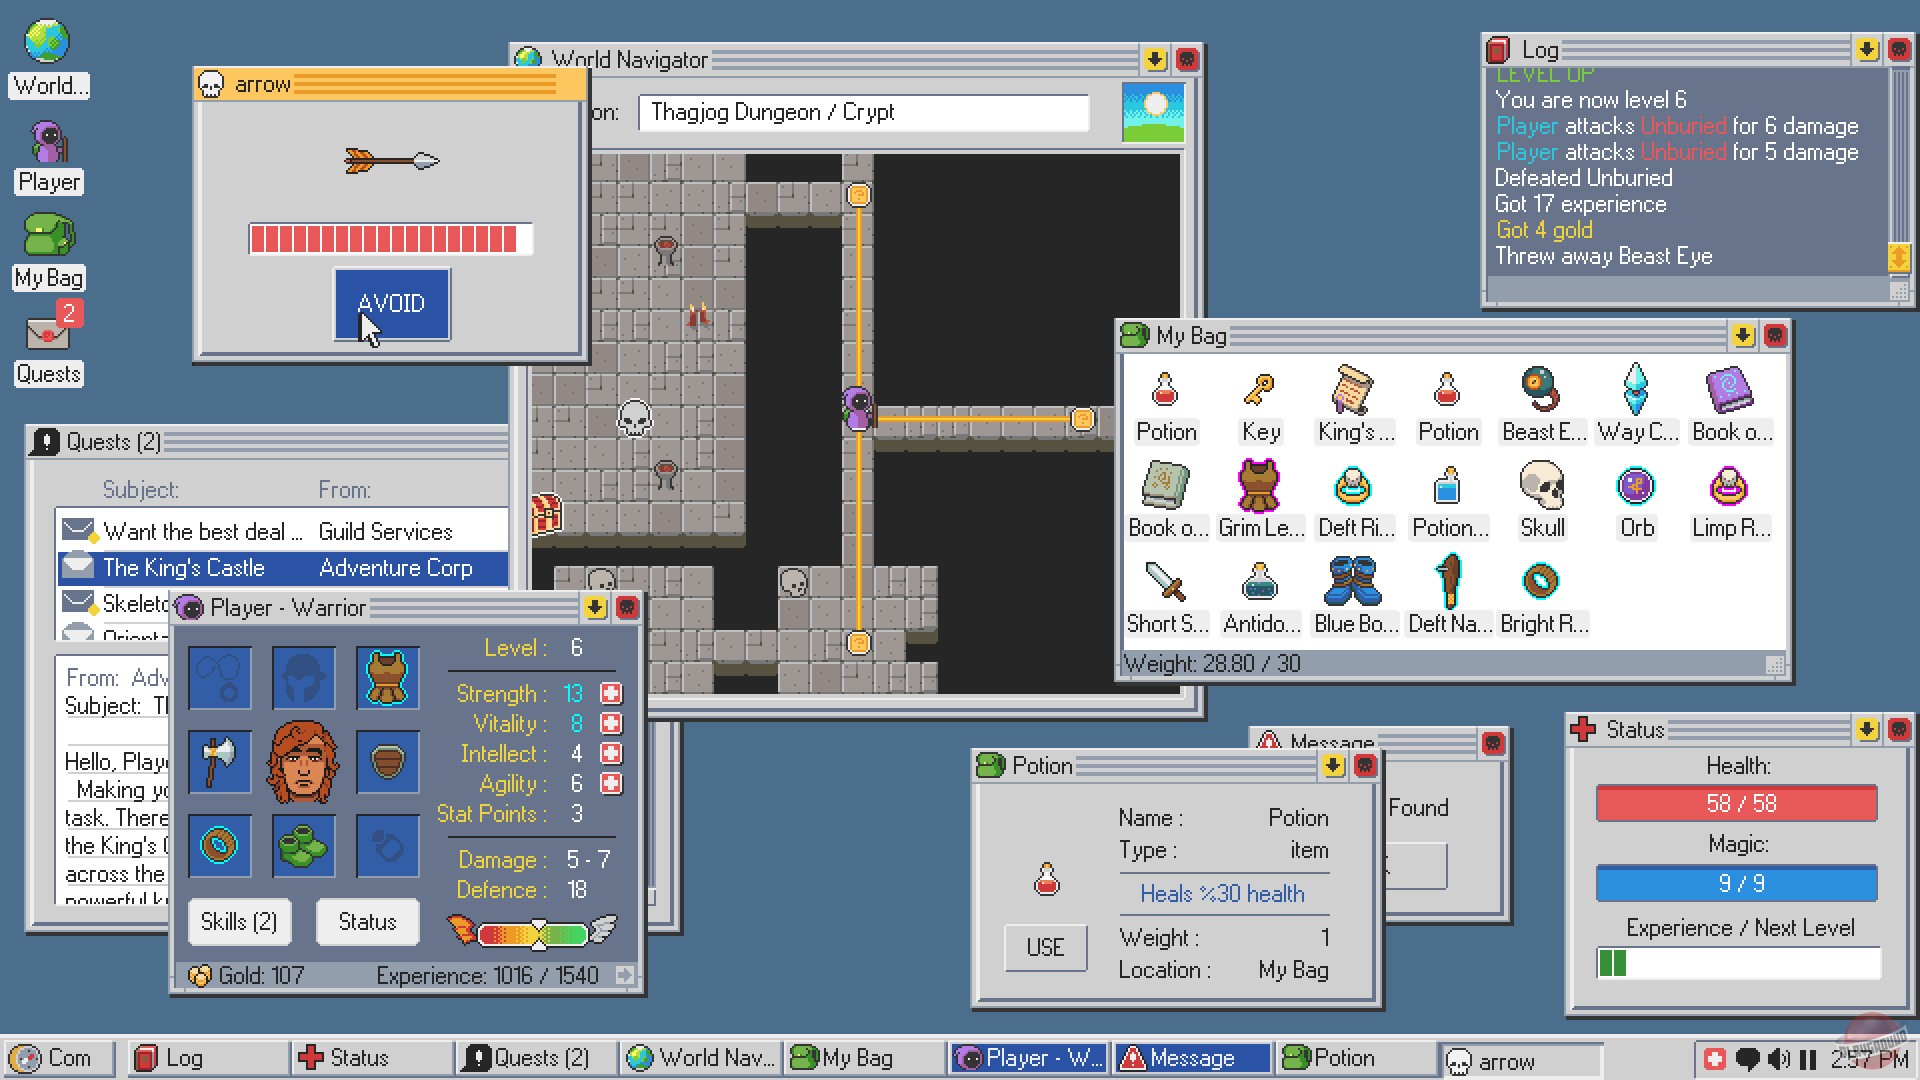Click the speech bubble icon in the system tray

tap(1747, 1058)
